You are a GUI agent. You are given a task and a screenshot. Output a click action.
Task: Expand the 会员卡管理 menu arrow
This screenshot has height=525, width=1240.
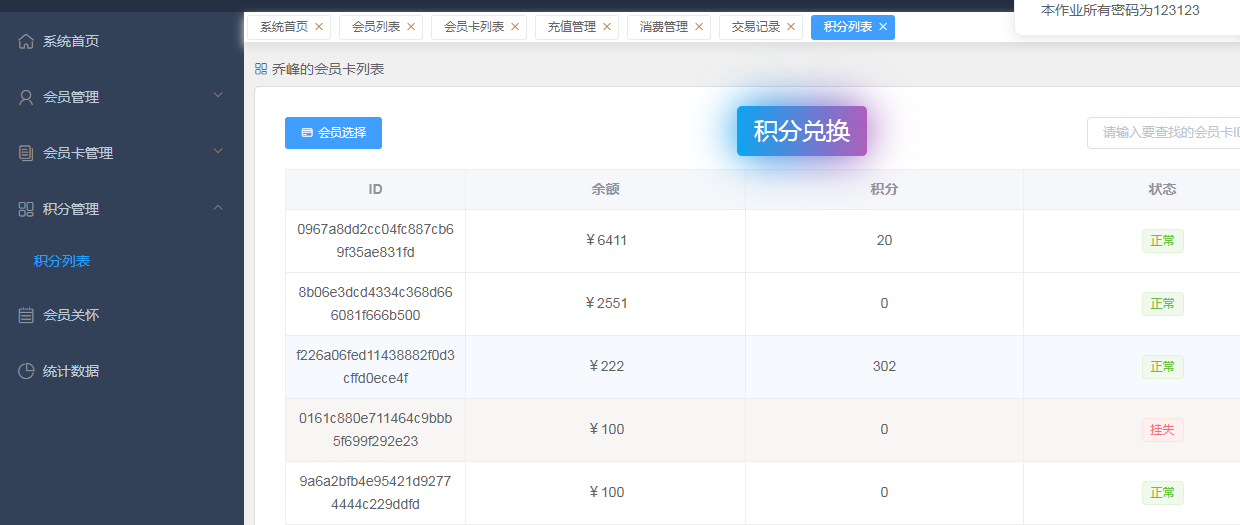click(218, 152)
